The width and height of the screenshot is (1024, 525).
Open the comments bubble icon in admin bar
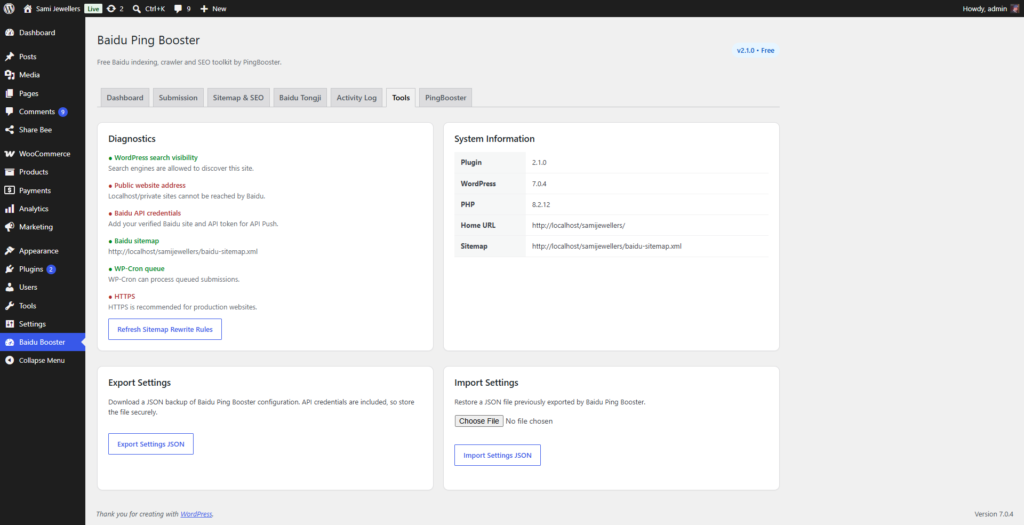[x=178, y=8]
